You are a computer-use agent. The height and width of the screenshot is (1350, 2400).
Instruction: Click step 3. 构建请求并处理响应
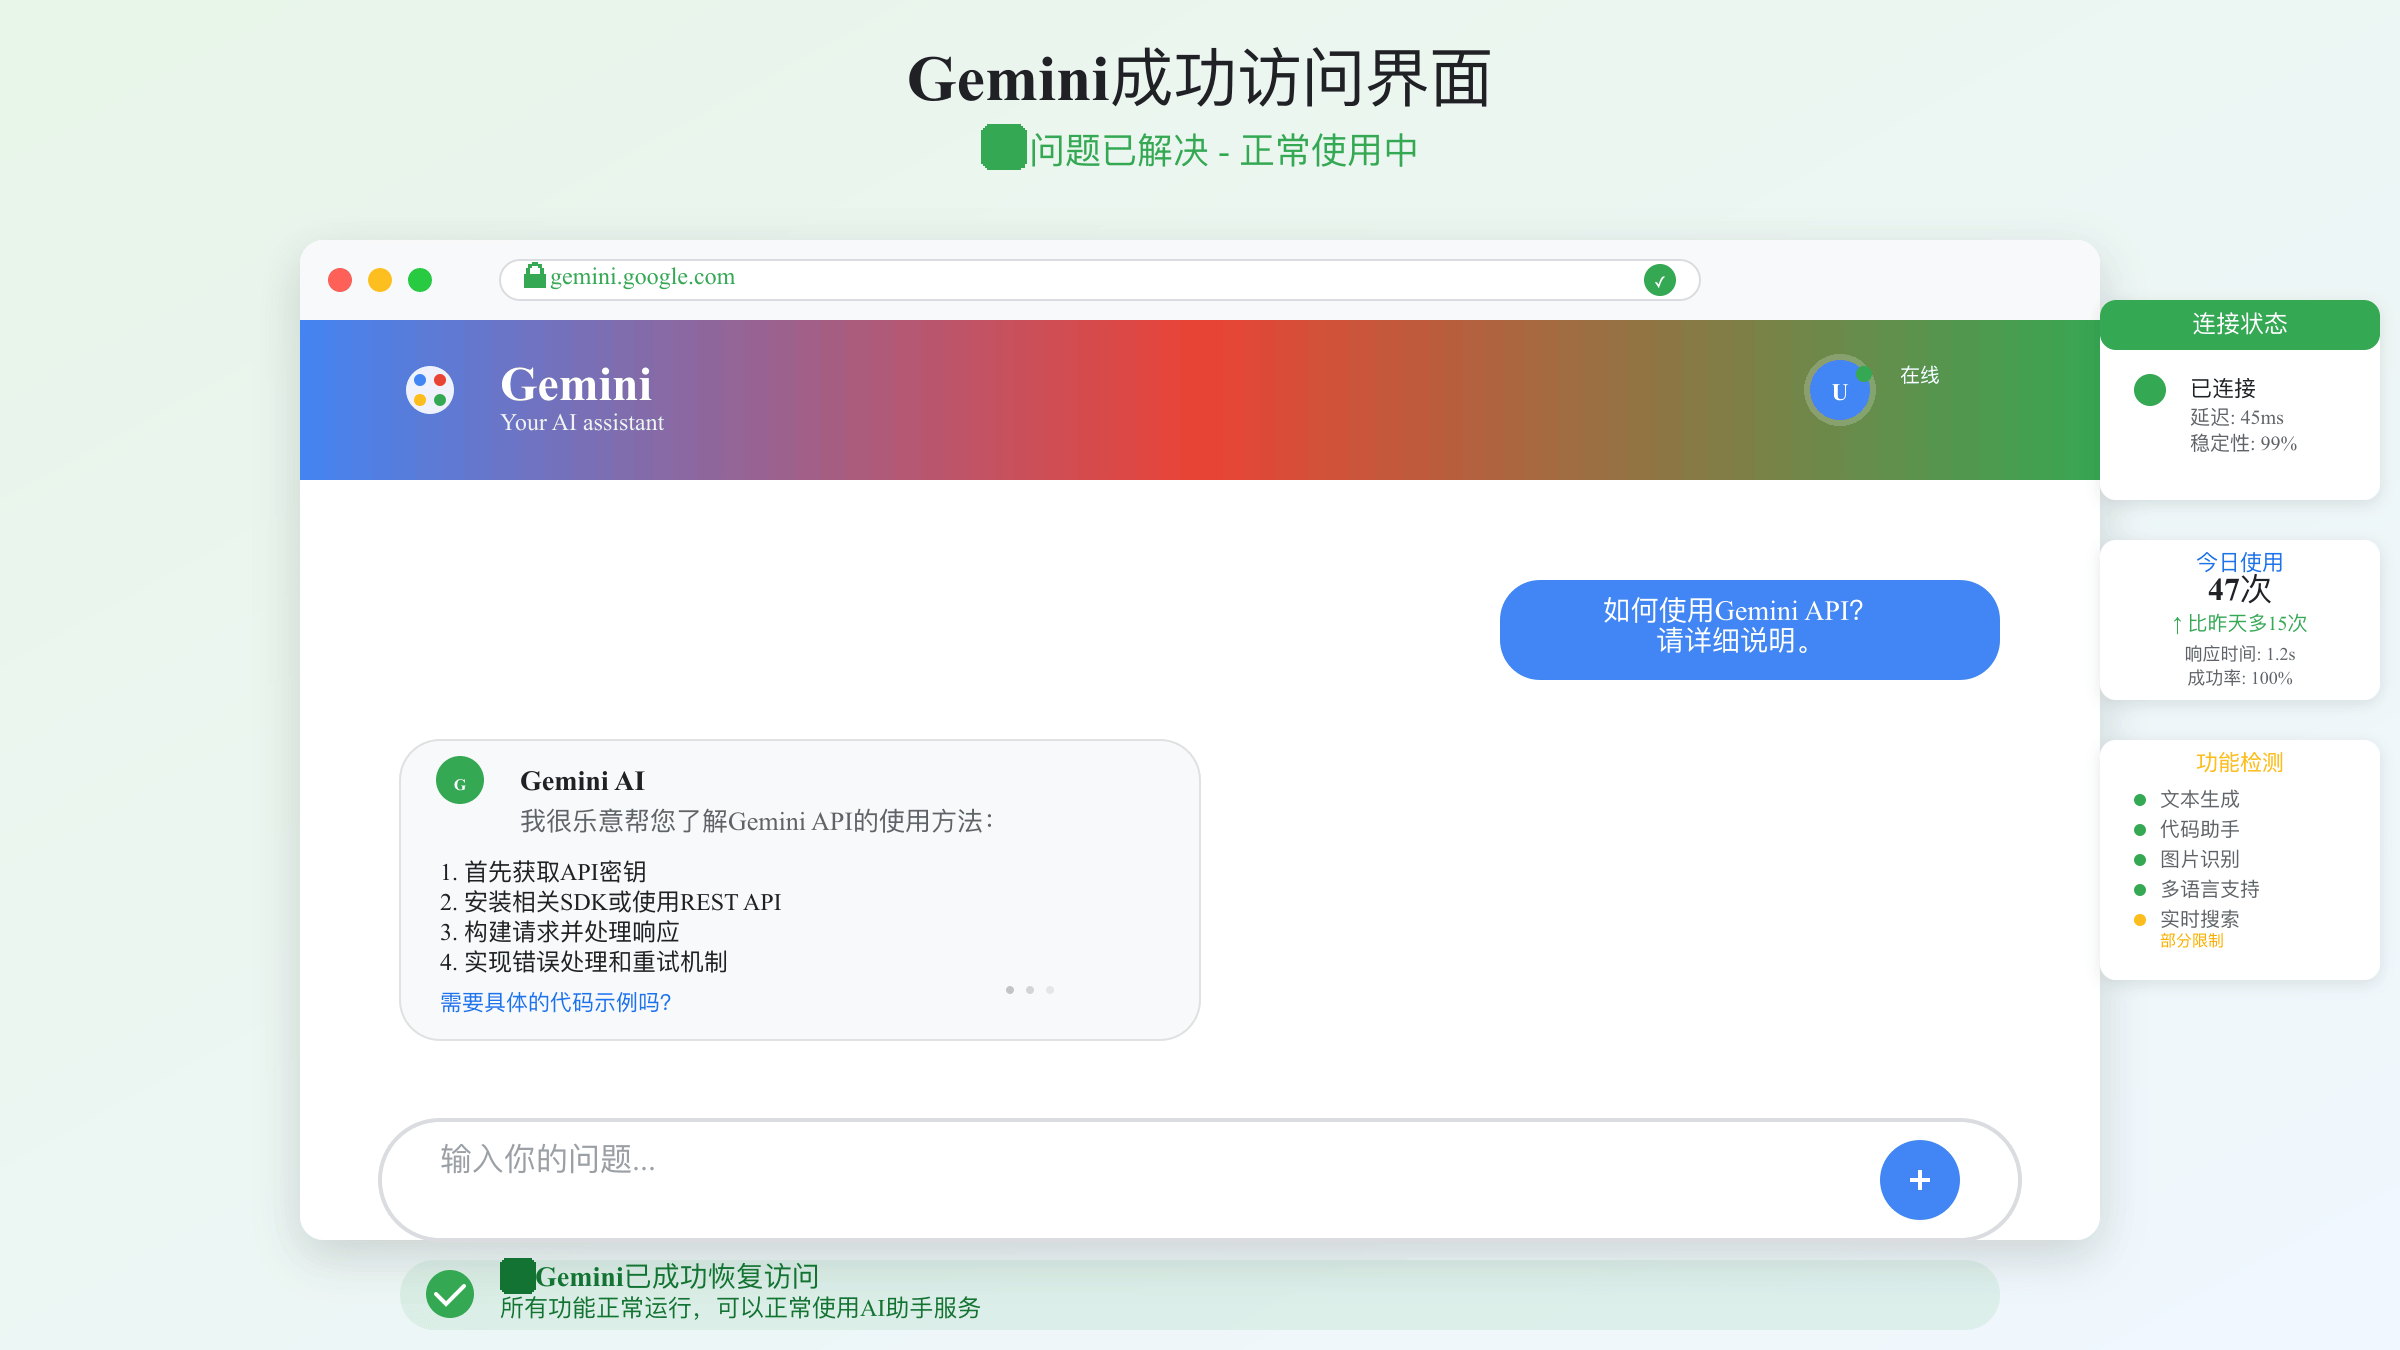click(x=560, y=932)
